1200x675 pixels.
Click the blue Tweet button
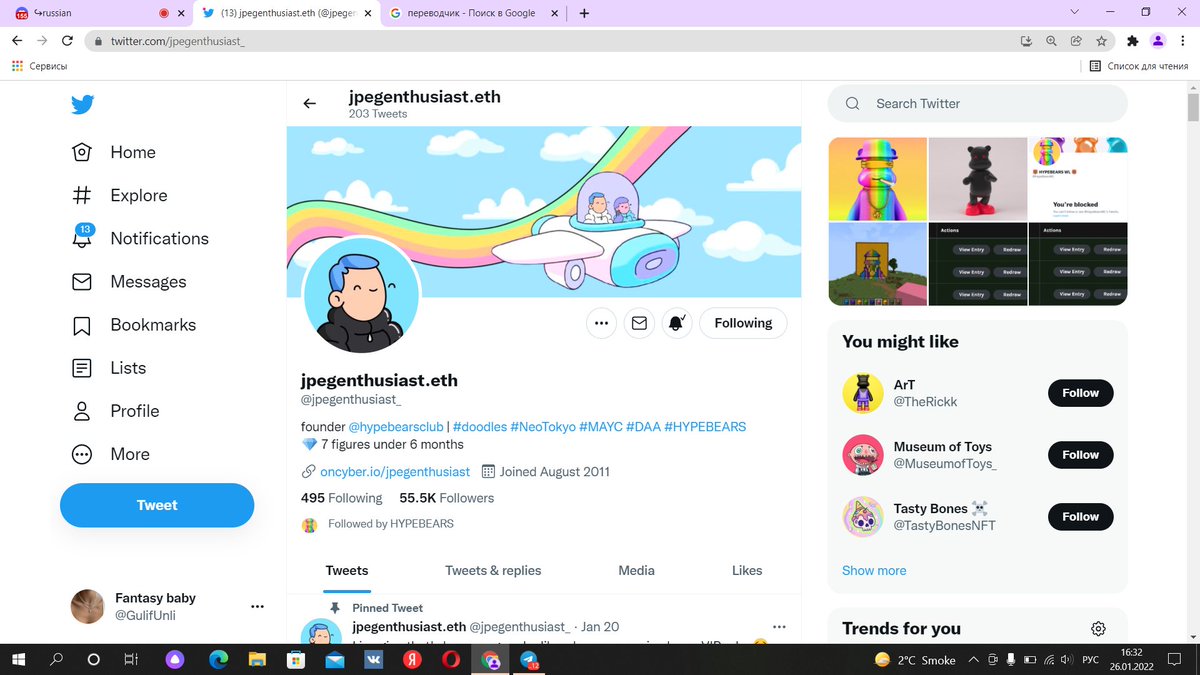(157, 505)
